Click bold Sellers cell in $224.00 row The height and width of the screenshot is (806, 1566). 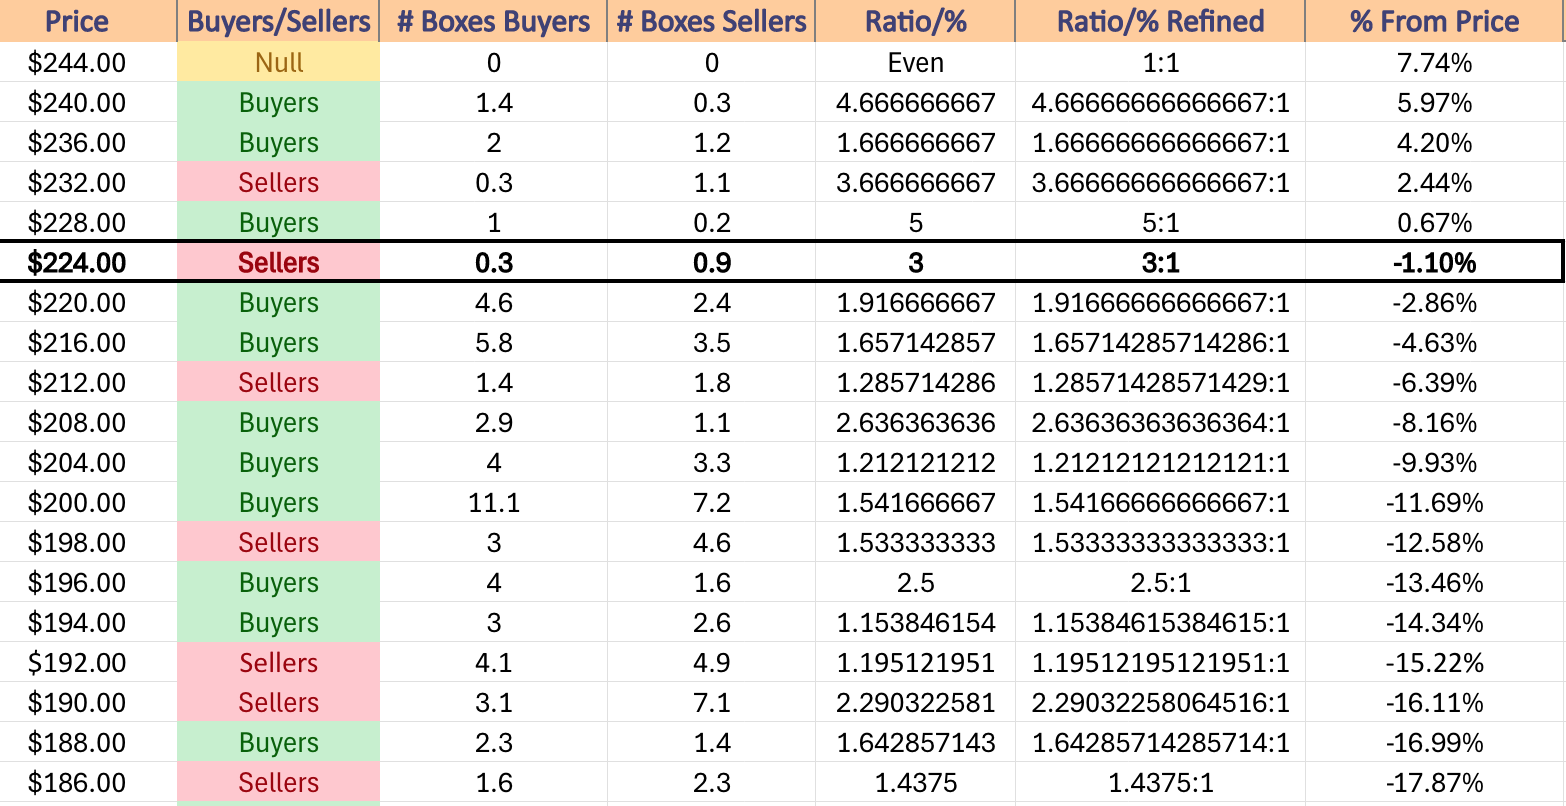[278, 263]
